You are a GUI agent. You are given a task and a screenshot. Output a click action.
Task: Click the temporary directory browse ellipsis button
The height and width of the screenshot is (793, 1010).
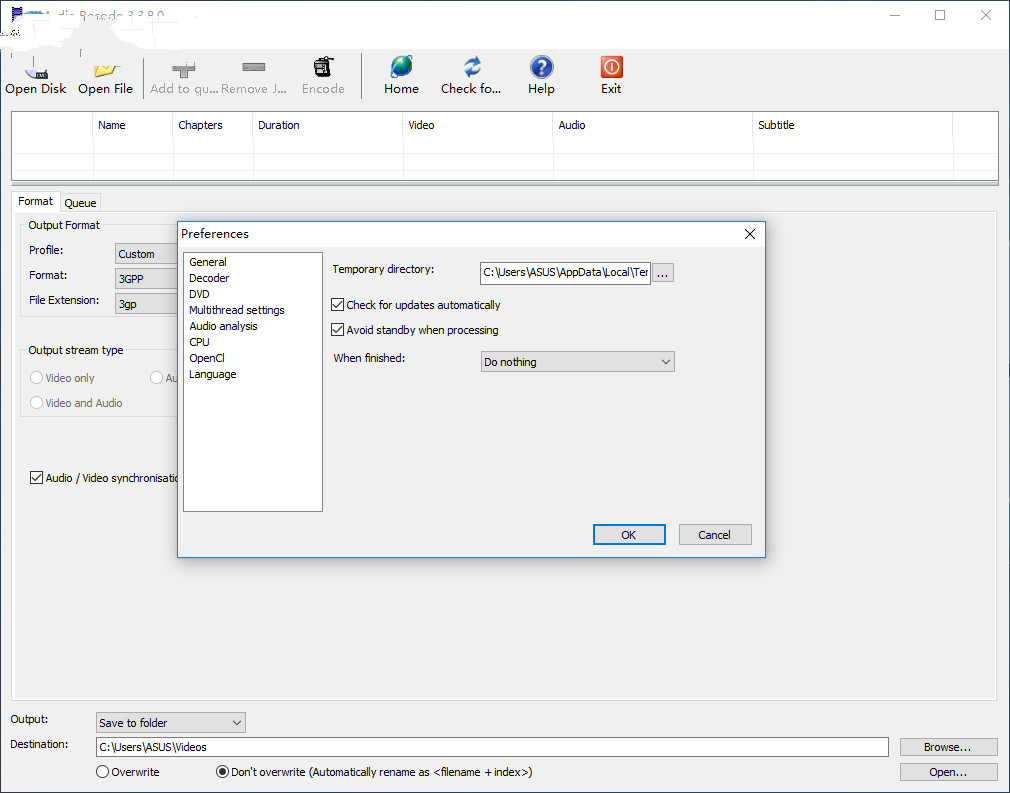click(x=663, y=272)
